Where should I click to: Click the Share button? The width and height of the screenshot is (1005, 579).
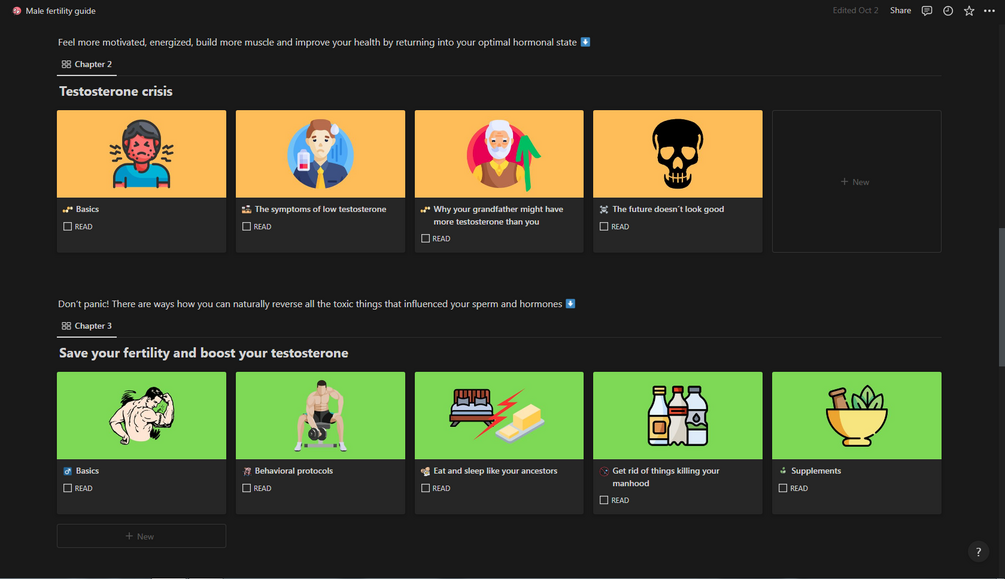(900, 10)
